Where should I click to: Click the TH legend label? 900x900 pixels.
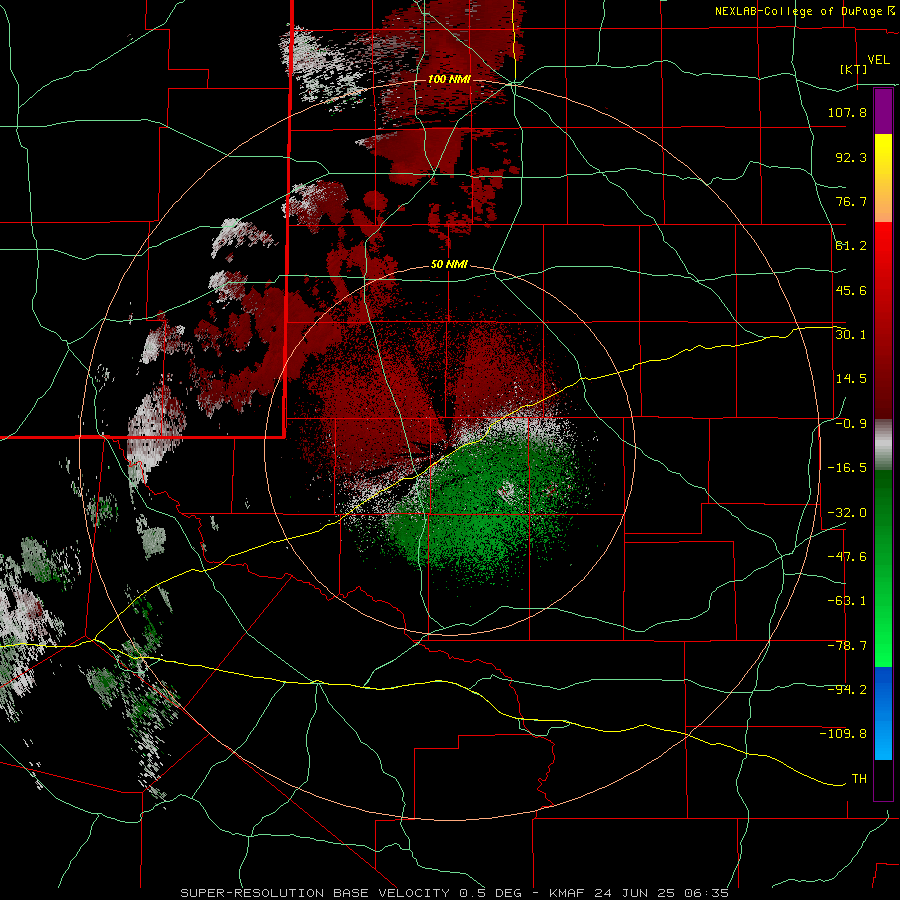pos(859,779)
